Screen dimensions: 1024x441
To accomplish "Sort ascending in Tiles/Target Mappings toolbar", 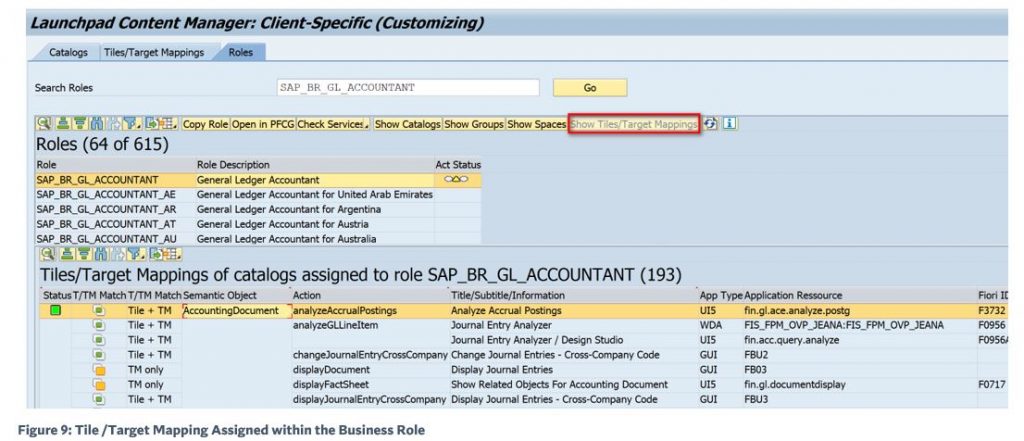I will click(x=67, y=254).
